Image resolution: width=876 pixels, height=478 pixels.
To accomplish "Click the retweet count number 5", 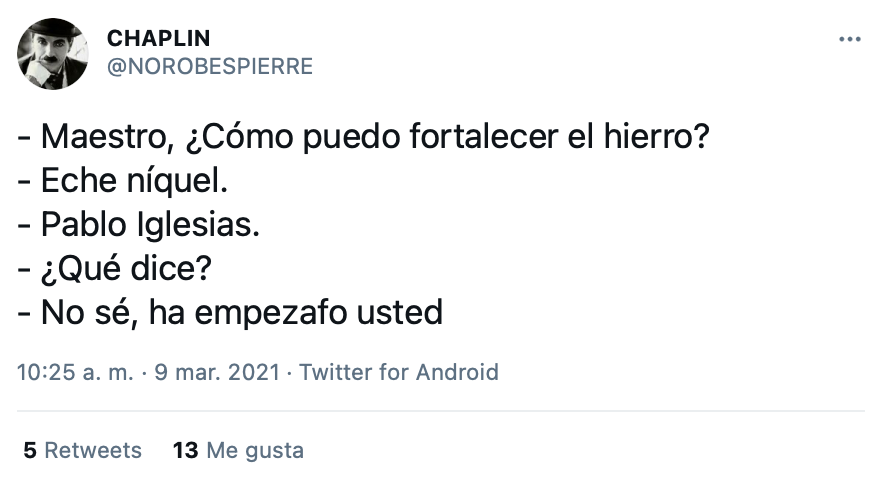I will coord(30,450).
